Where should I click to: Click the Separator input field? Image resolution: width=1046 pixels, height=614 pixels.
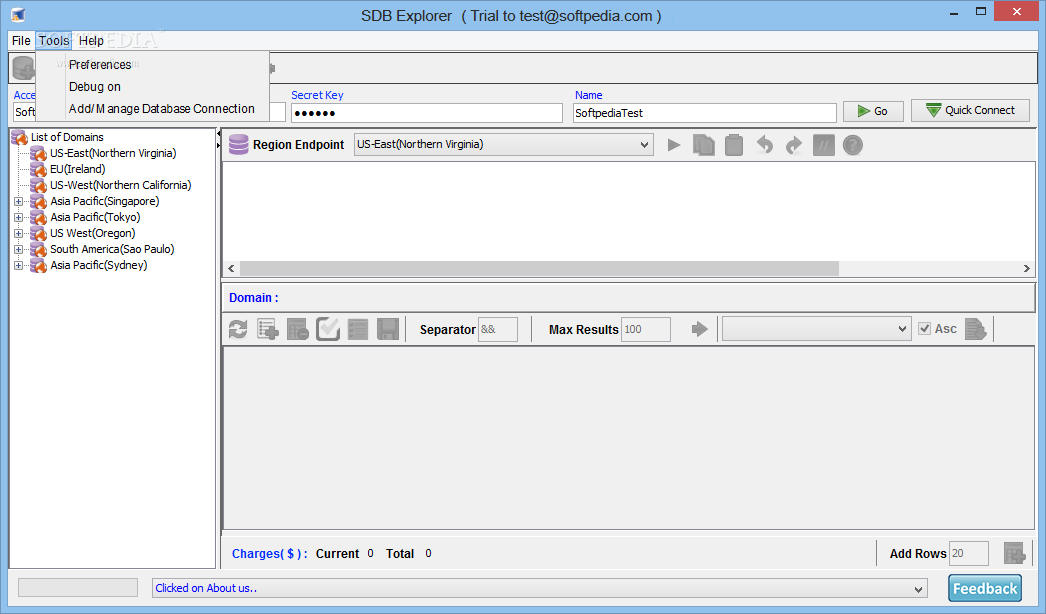pyautogui.click(x=498, y=329)
